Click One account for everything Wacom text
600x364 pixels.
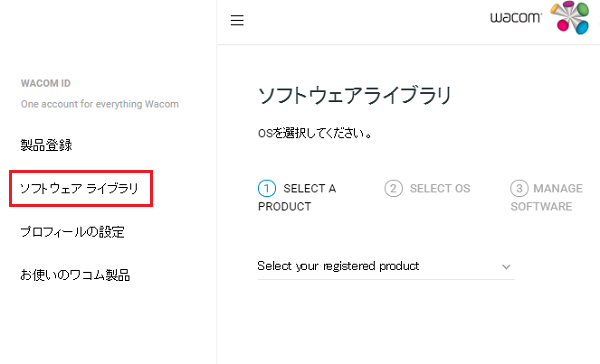(99, 104)
